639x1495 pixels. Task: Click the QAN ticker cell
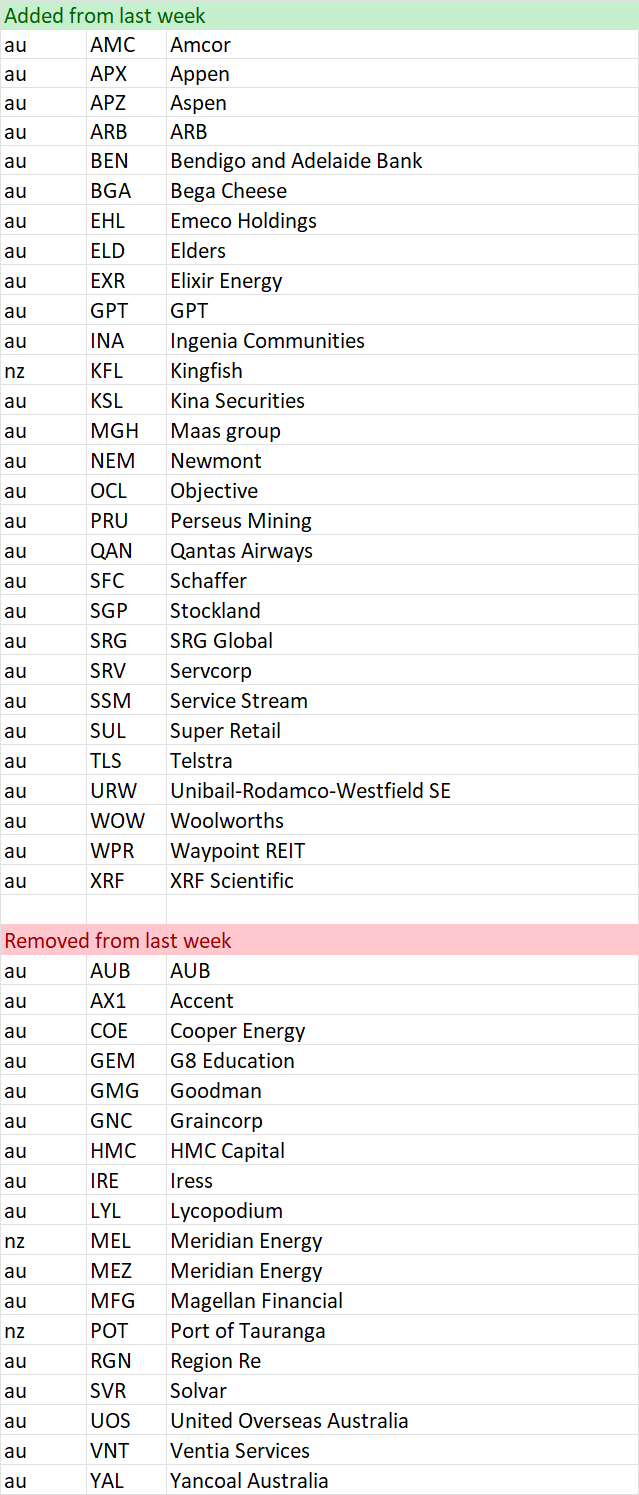tap(126, 550)
